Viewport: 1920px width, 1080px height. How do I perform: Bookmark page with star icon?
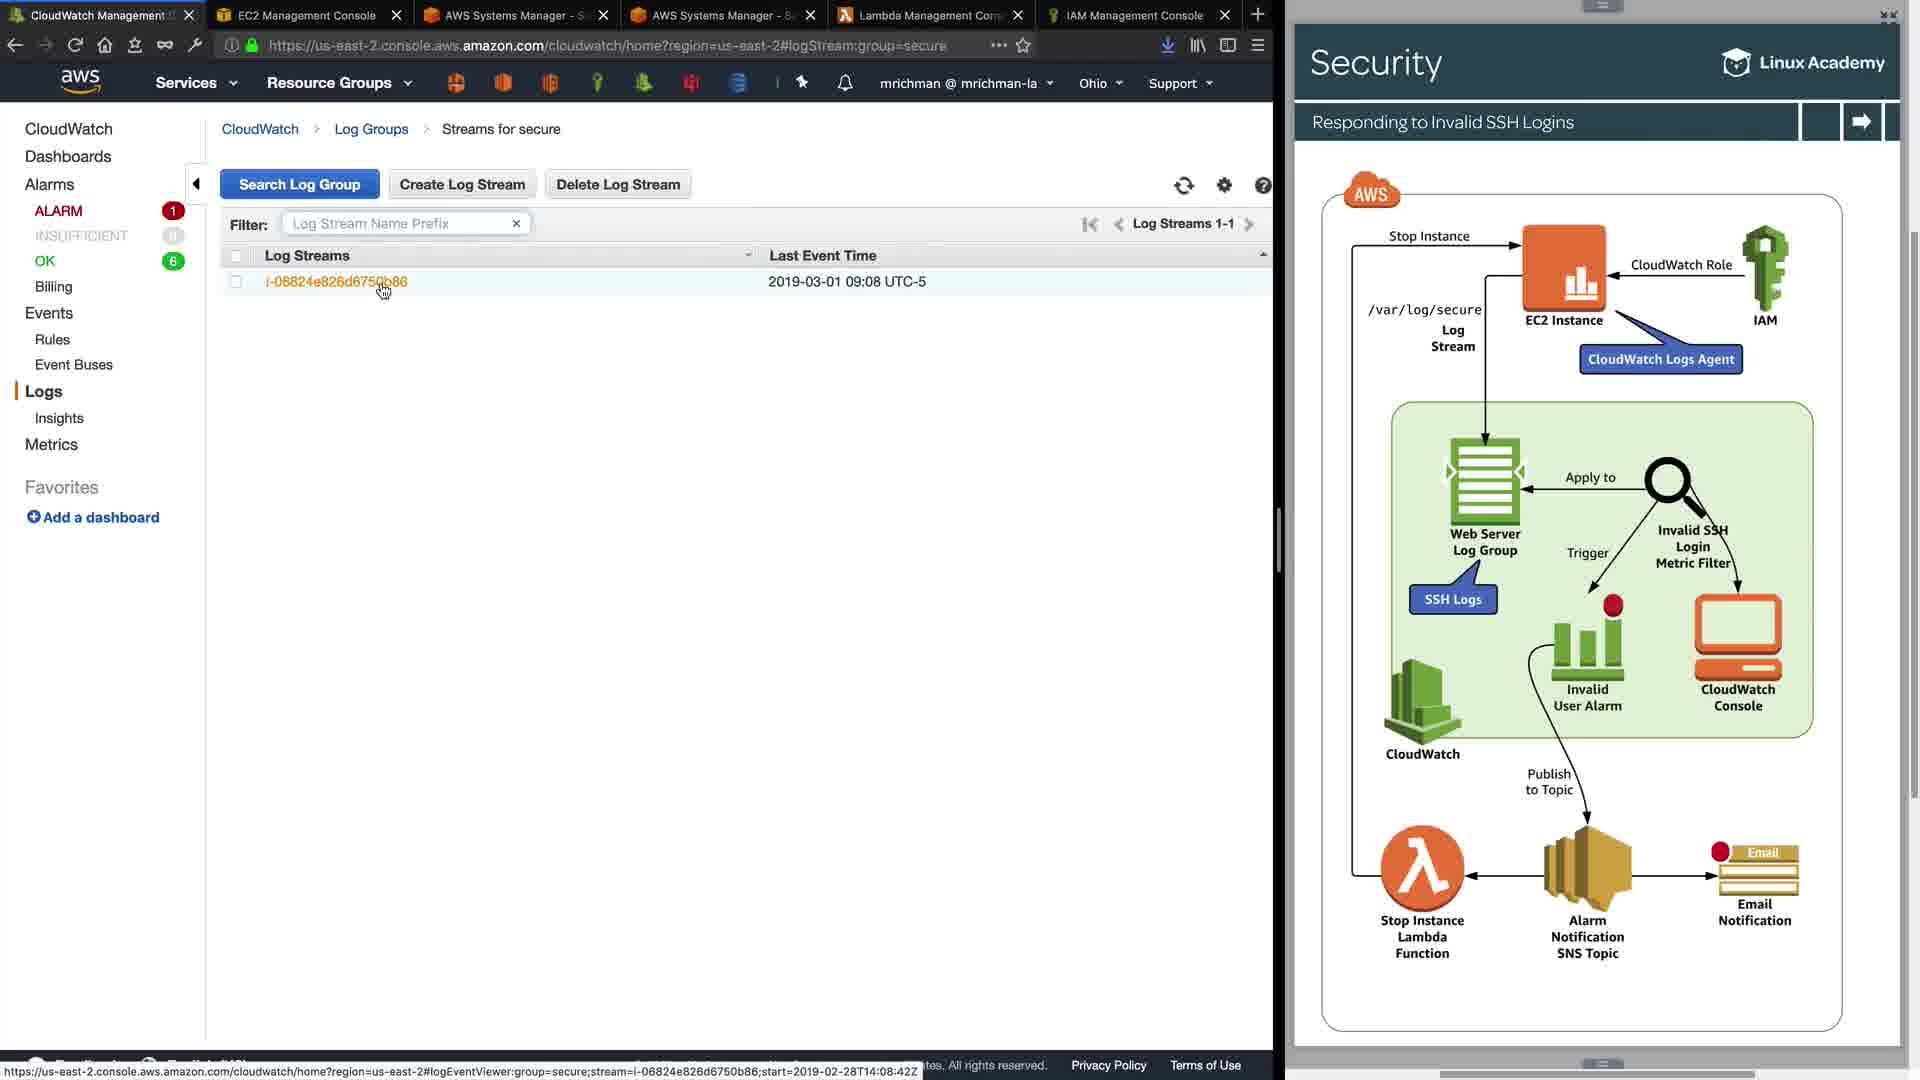[1023, 45]
